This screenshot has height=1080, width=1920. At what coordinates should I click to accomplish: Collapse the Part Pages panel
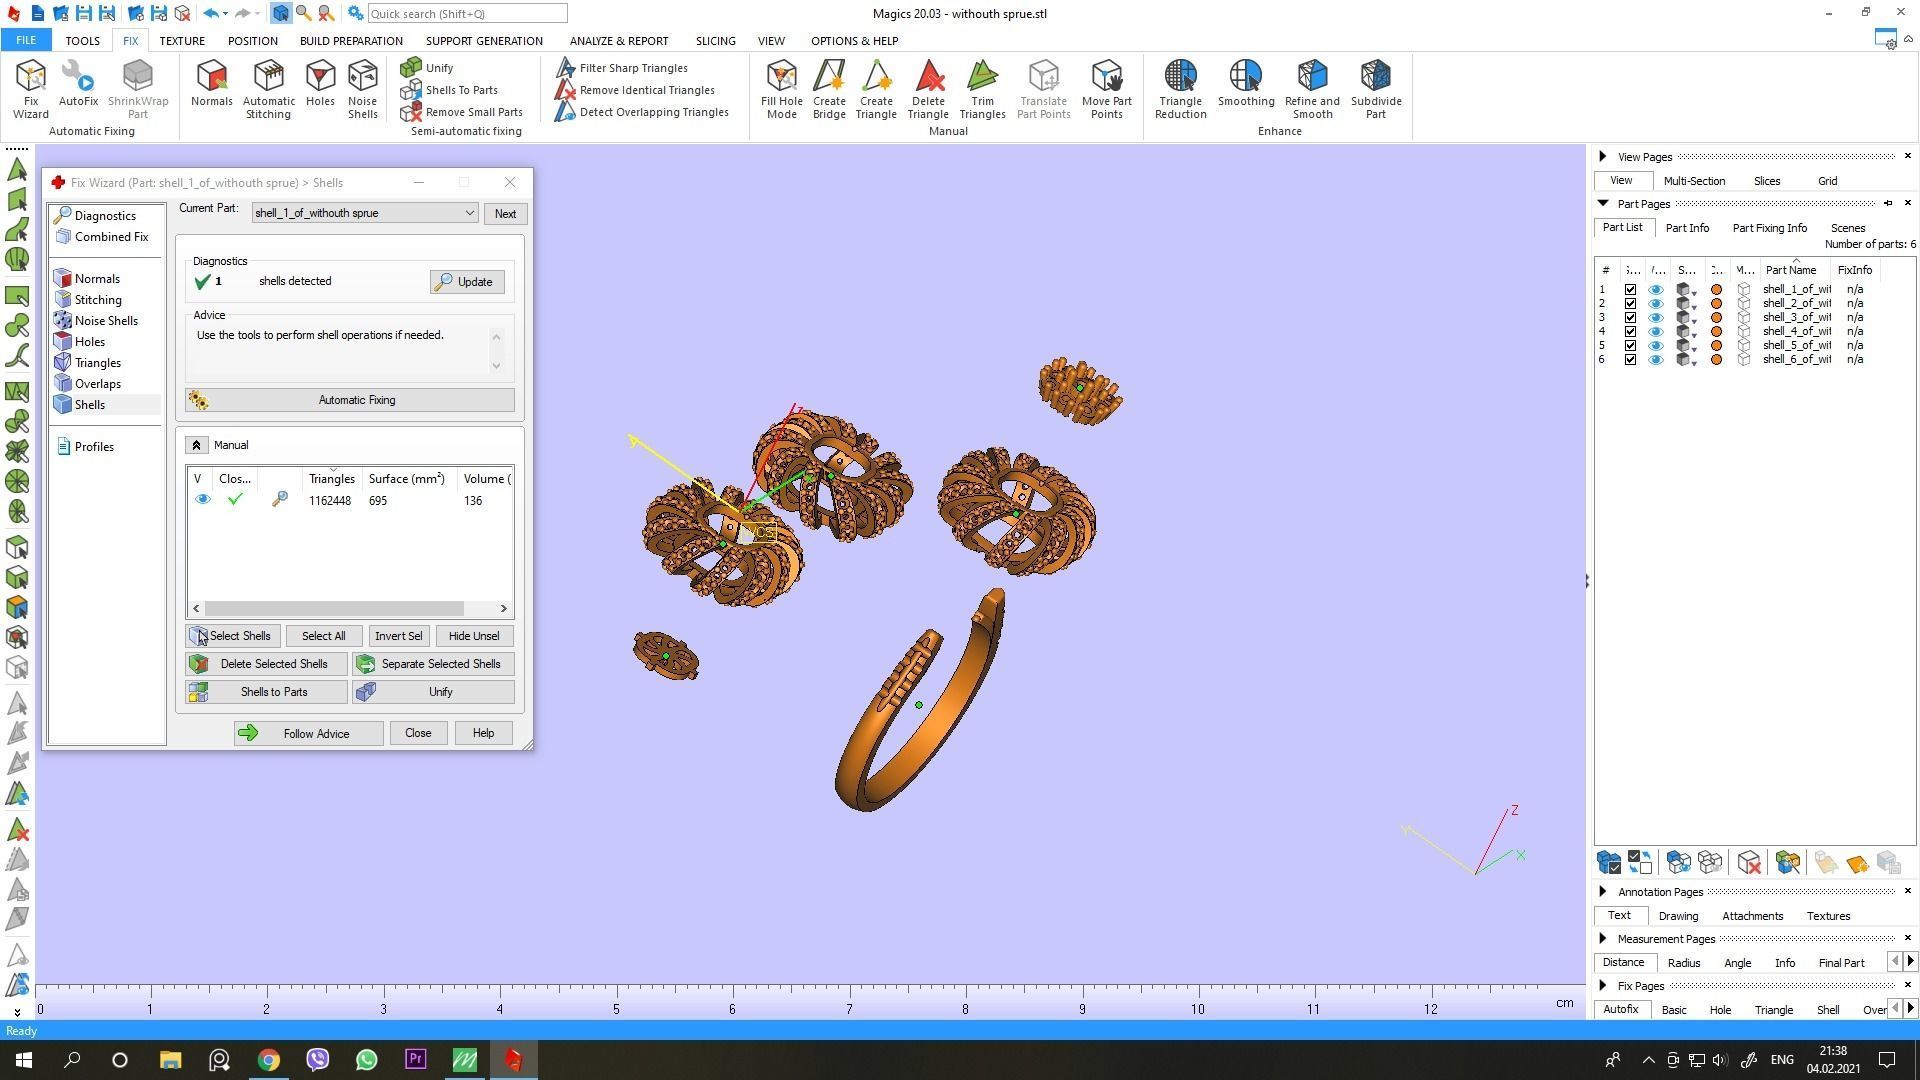click(1603, 204)
